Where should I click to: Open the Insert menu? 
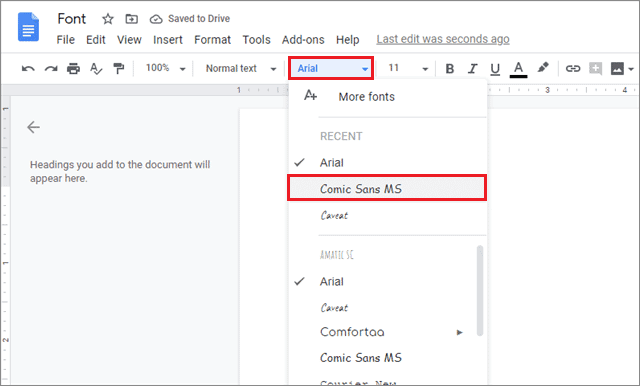(x=168, y=40)
